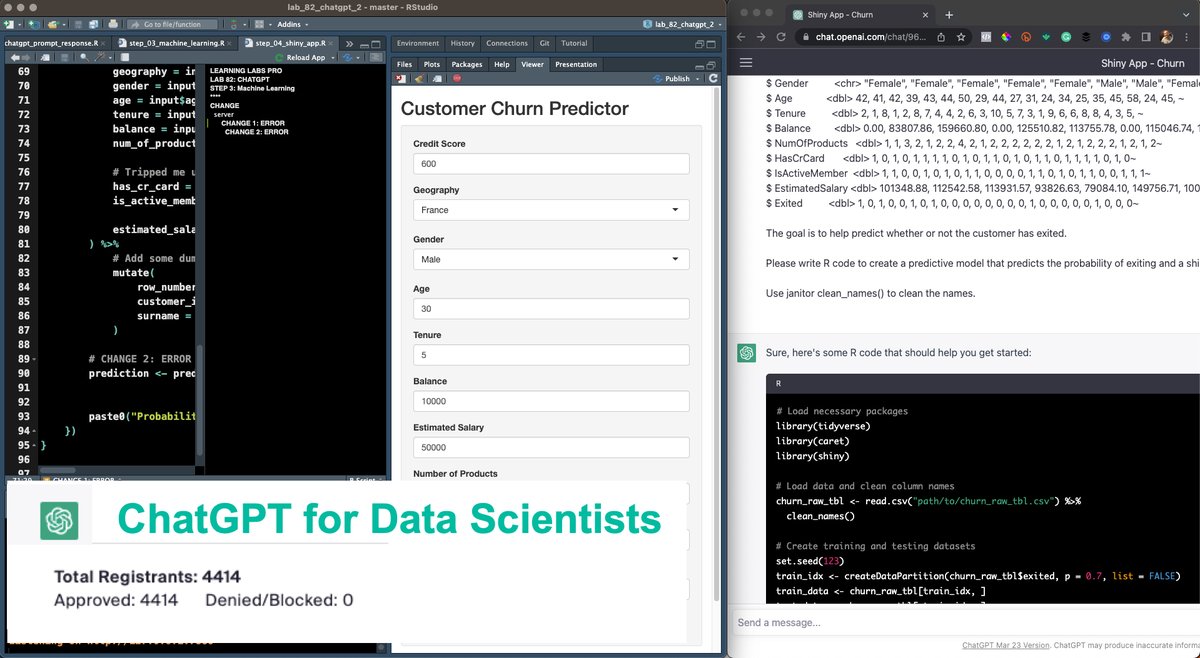This screenshot has height=658, width=1200.
Task: Click the Send a message input box
Action: pyautogui.click(x=965, y=622)
